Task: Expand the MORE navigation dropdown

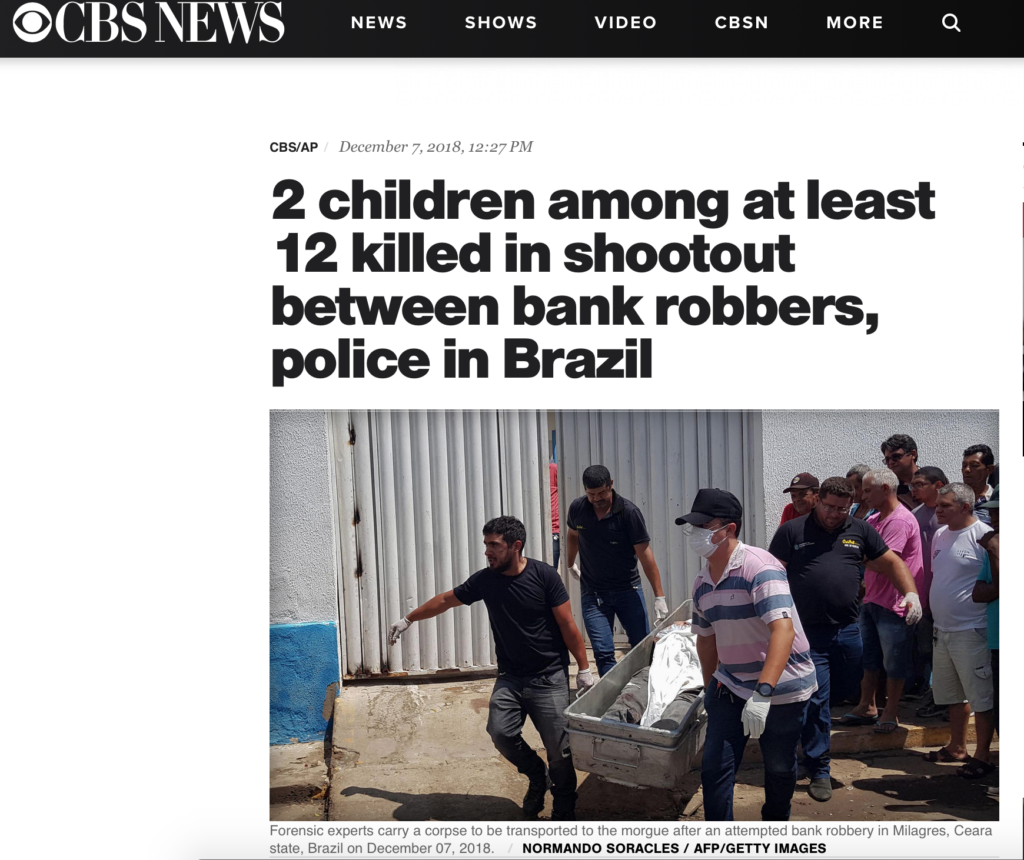Action: (x=854, y=22)
